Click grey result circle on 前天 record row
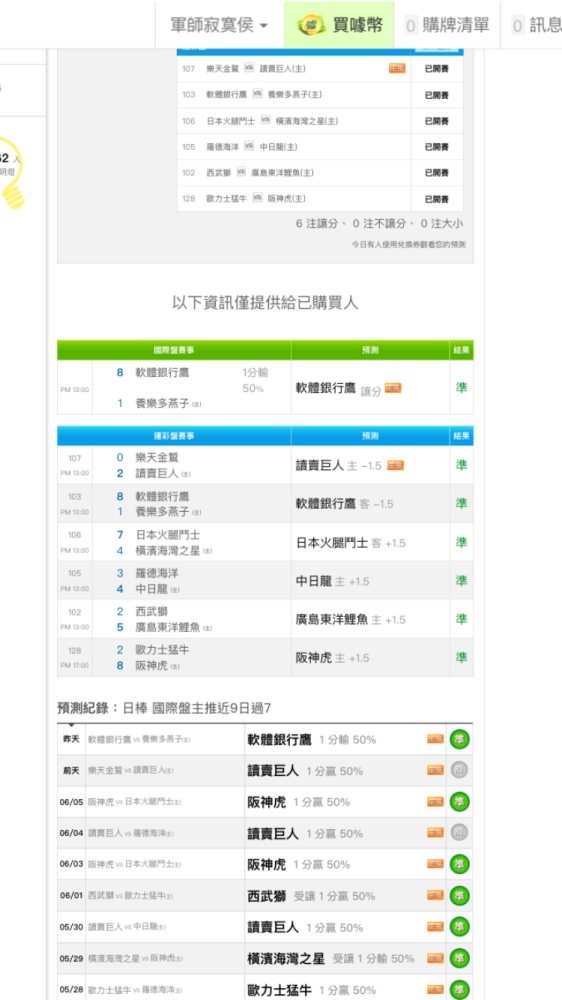Viewport: 562px width, 1000px height. pyautogui.click(x=459, y=771)
